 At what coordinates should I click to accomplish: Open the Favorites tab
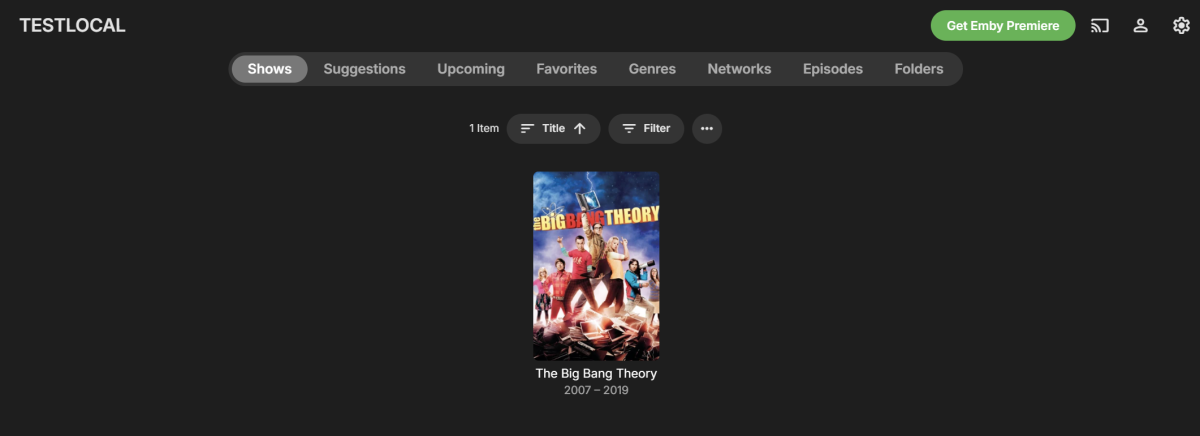tap(566, 69)
